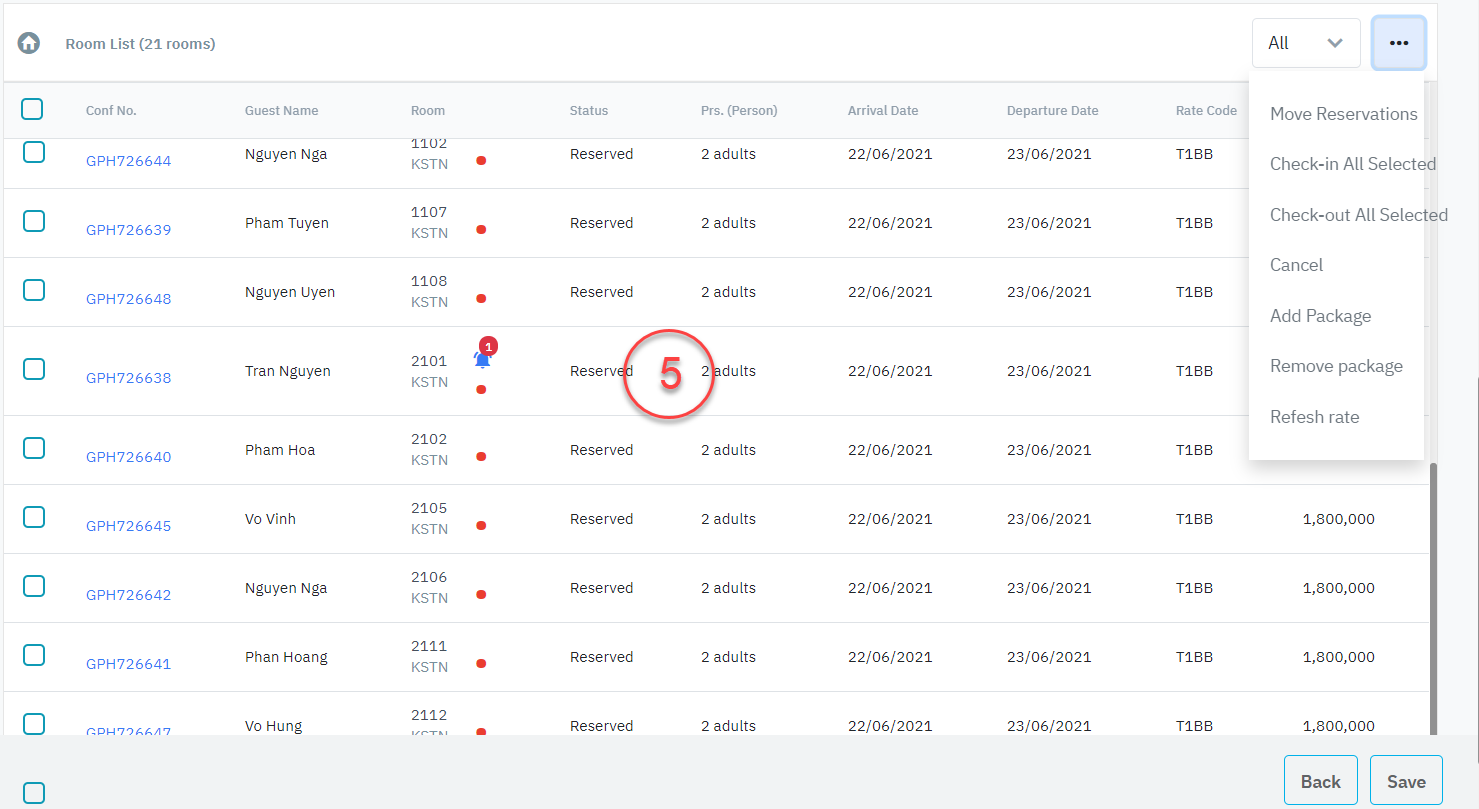The width and height of the screenshot is (1479, 809).
Task: Click the Back button
Action: pos(1320,781)
